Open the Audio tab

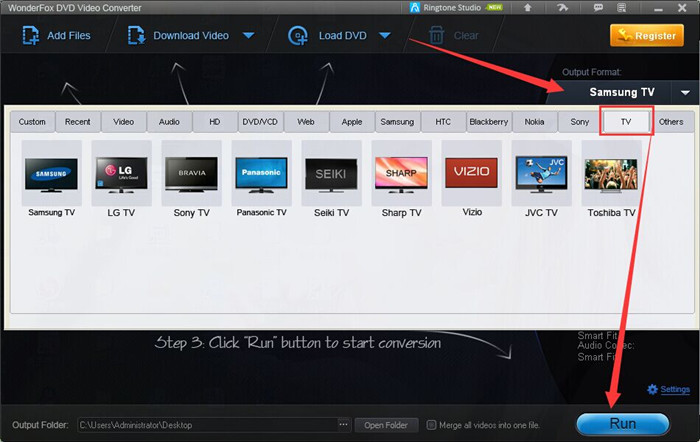(169, 122)
